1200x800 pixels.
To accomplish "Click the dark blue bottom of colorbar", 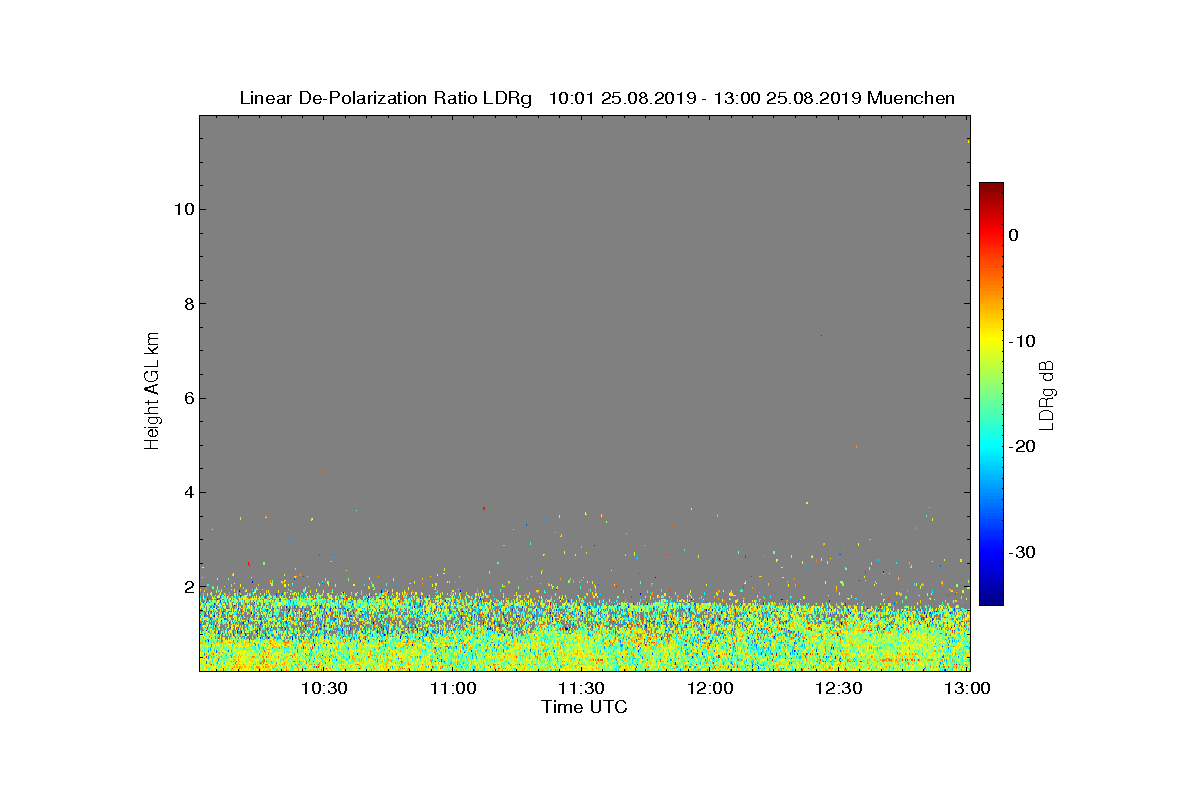I will [x=991, y=600].
